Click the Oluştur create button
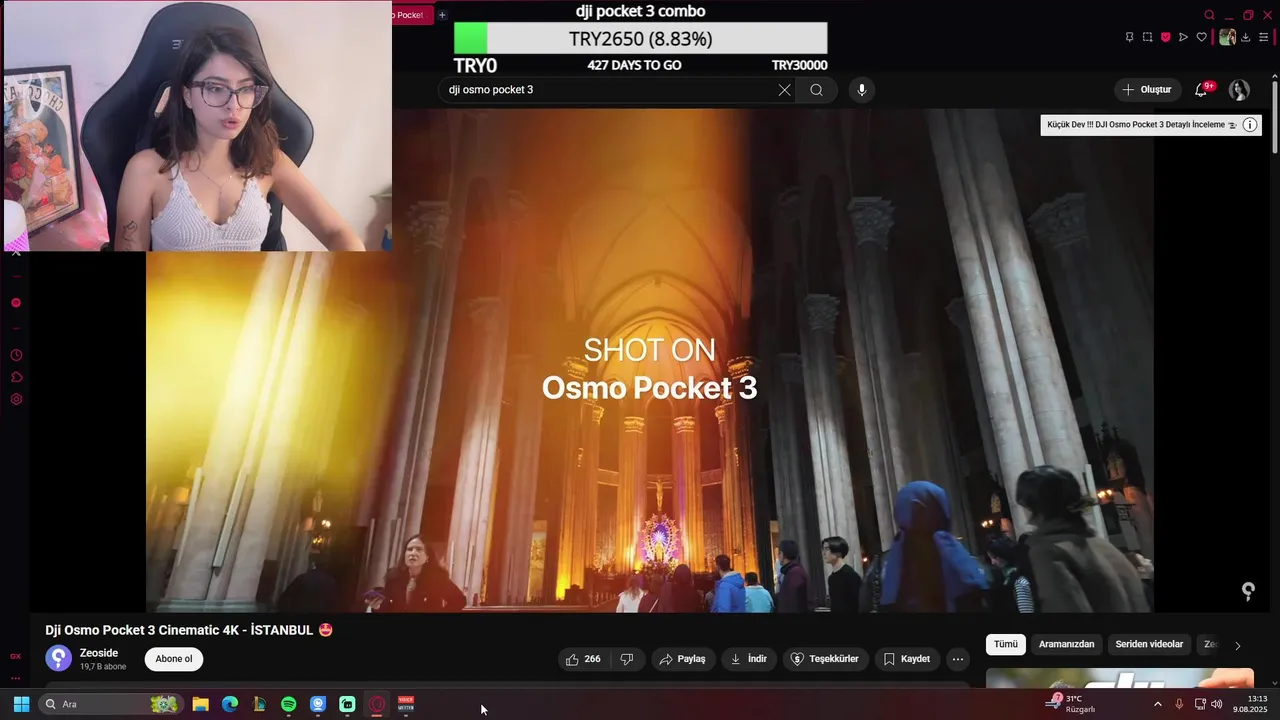This screenshot has height=720, width=1280. [x=1147, y=90]
